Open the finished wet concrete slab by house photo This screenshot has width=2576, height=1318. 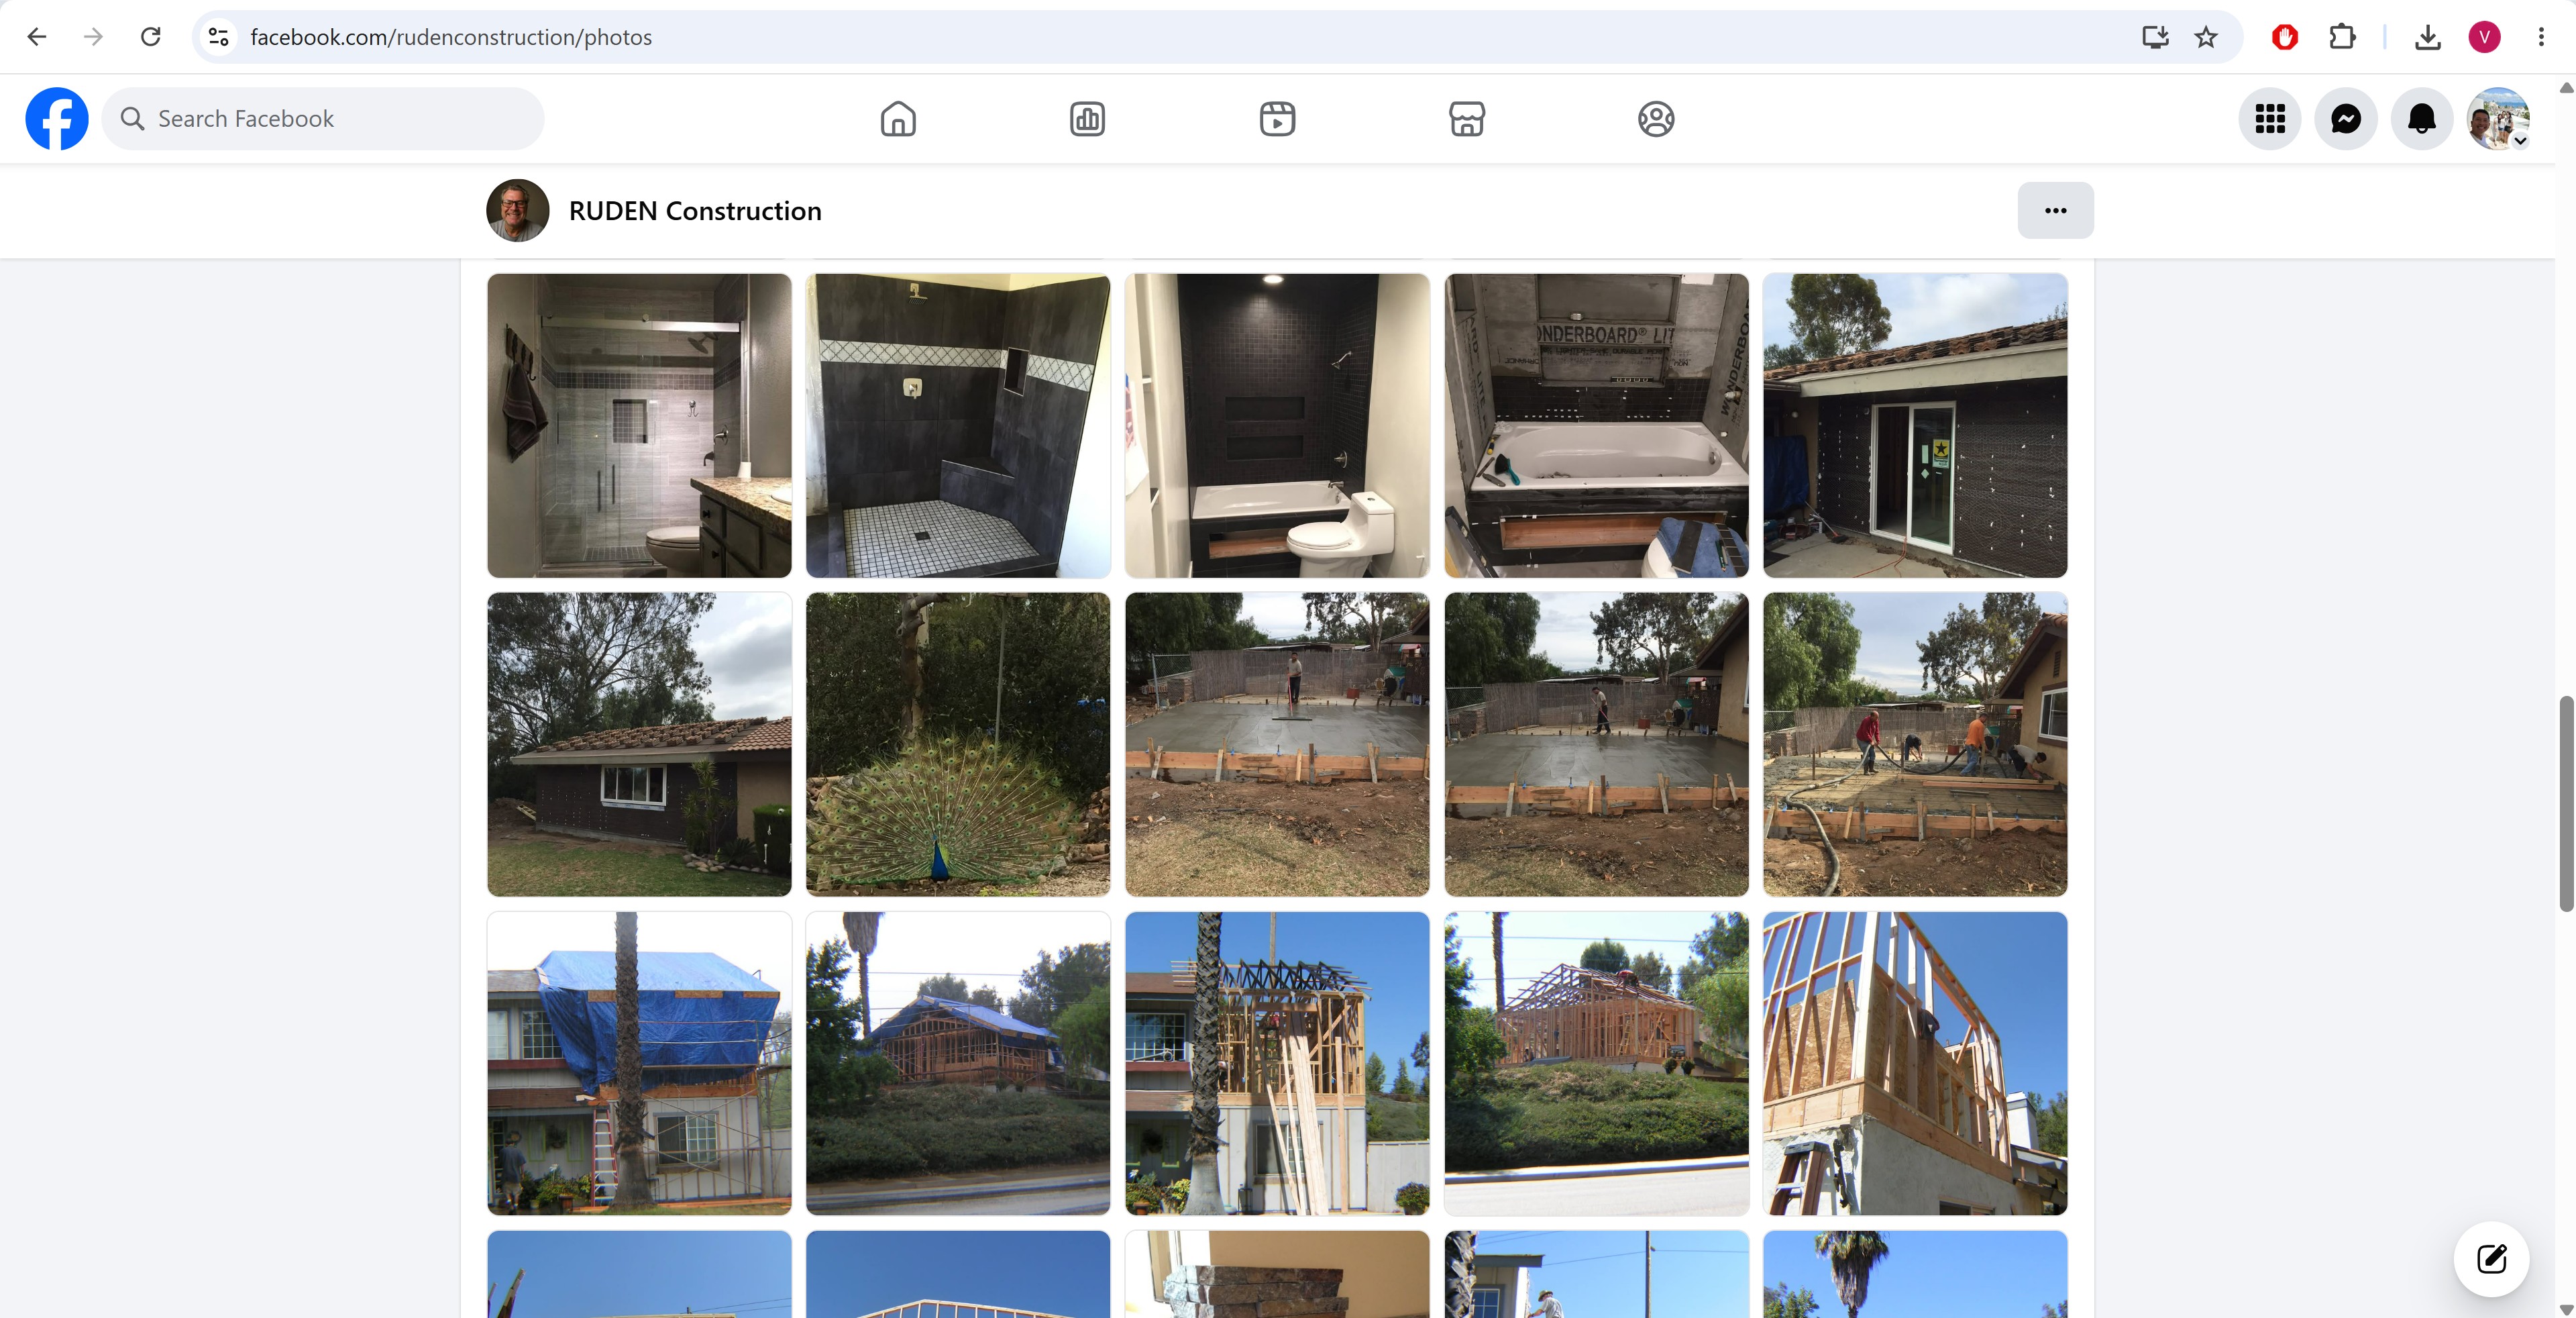click(1597, 744)
